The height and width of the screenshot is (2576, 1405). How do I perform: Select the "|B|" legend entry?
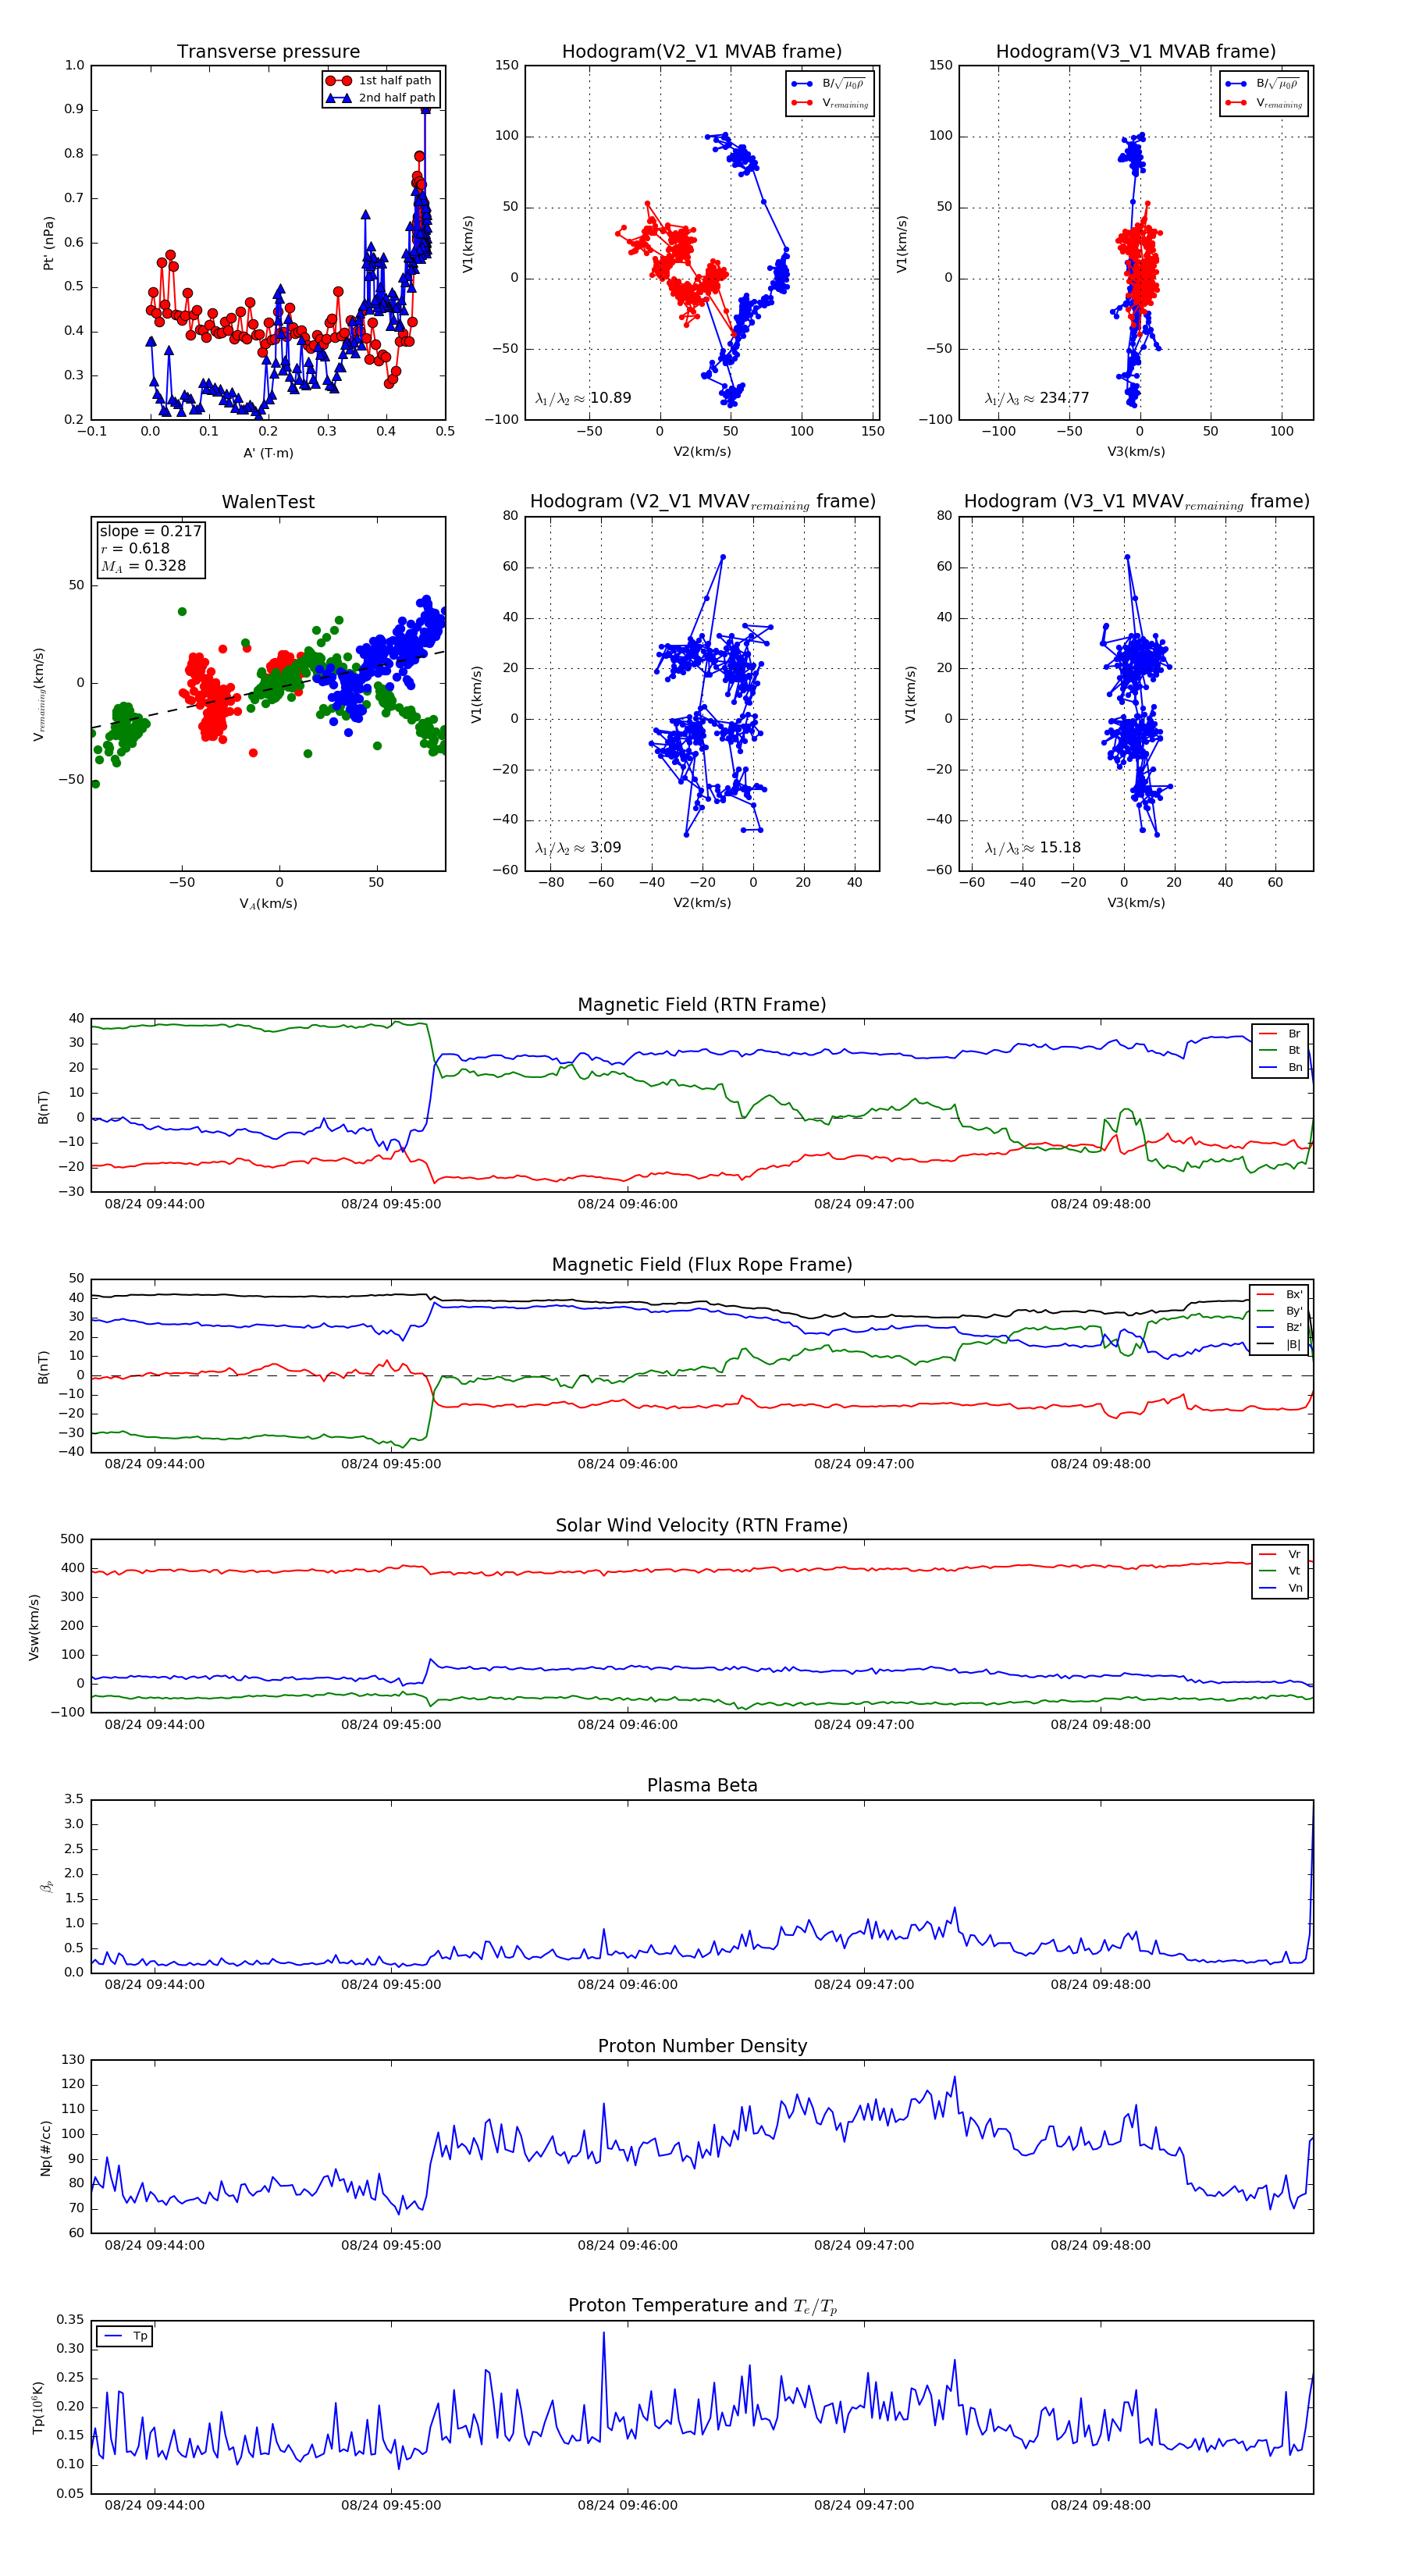[x=1280, y=1345]
